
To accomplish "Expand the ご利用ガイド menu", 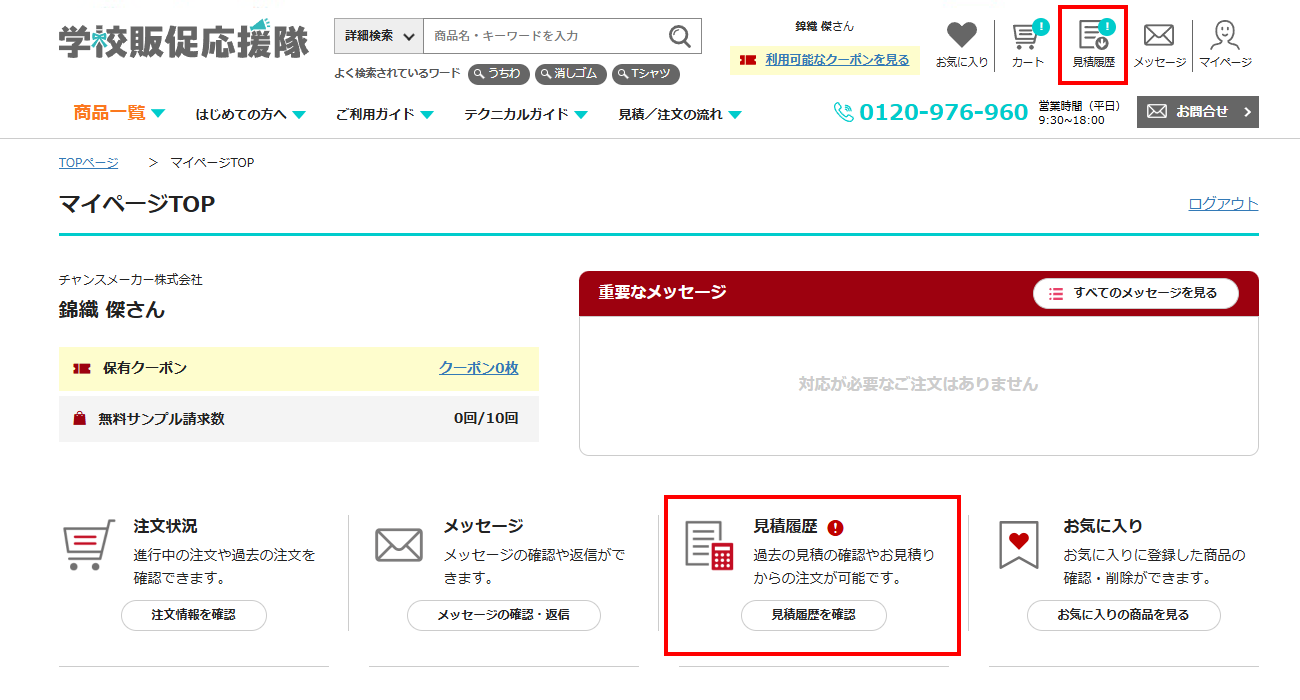I will [x=384, y=114].
